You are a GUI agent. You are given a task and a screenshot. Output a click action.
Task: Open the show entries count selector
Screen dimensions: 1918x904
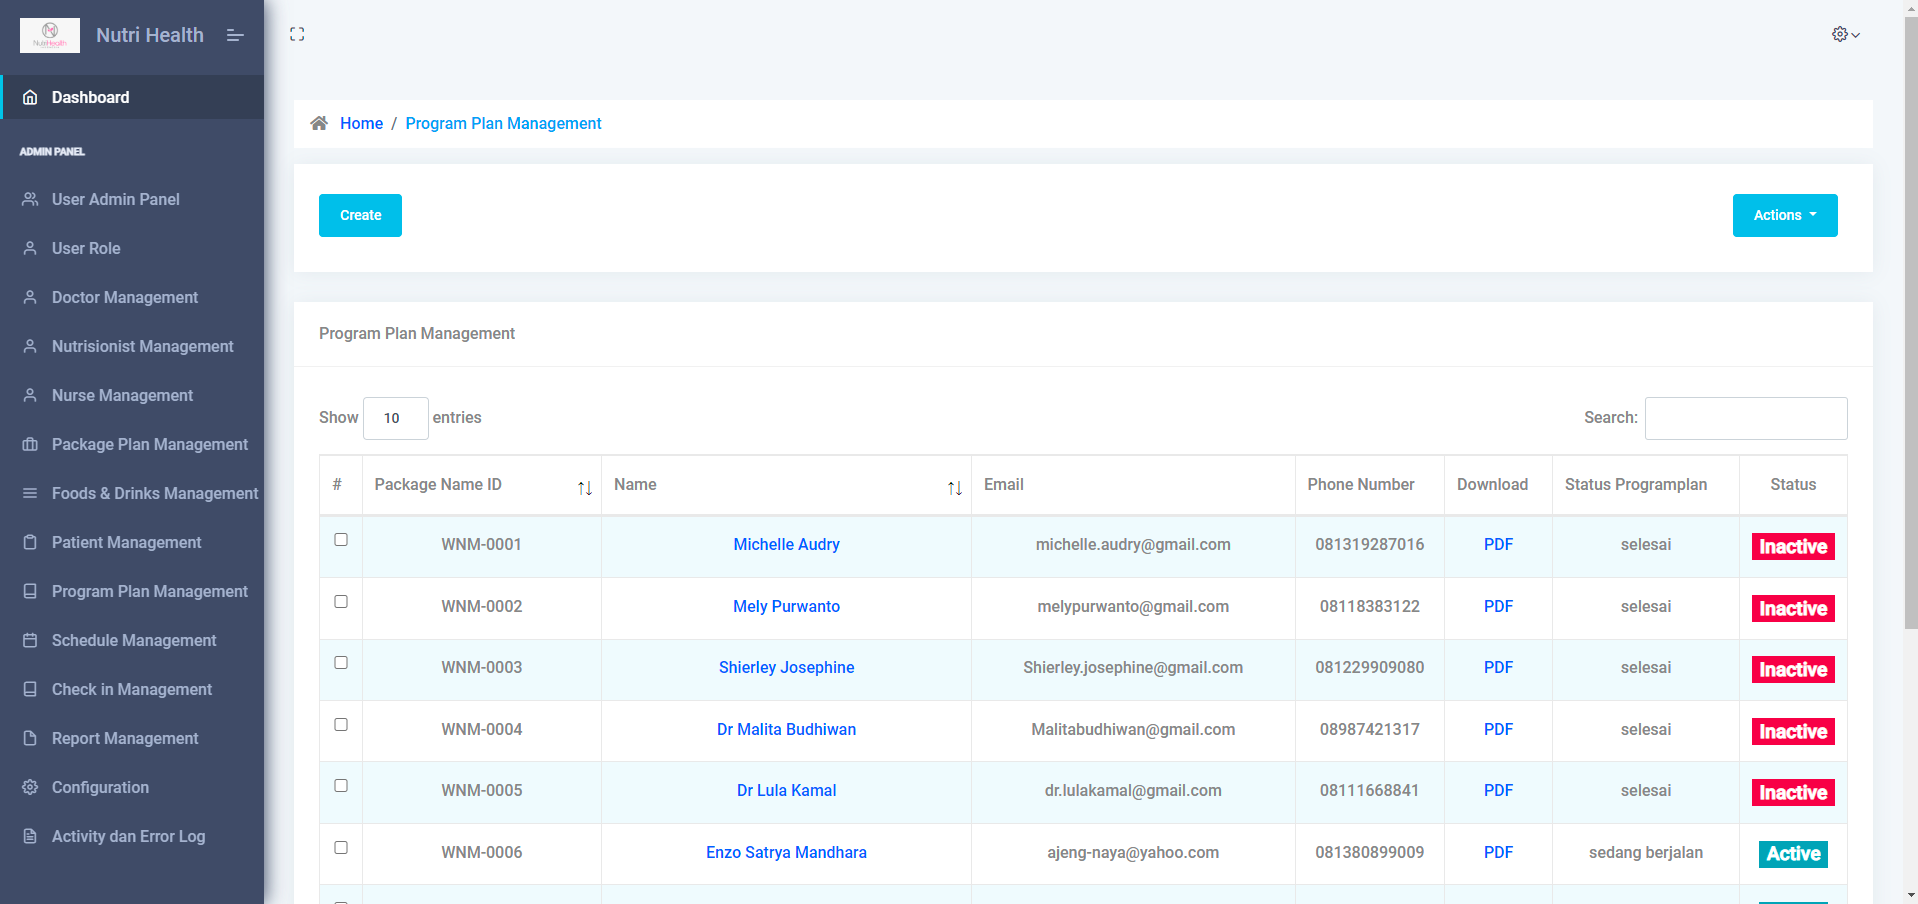pos(395,418)
